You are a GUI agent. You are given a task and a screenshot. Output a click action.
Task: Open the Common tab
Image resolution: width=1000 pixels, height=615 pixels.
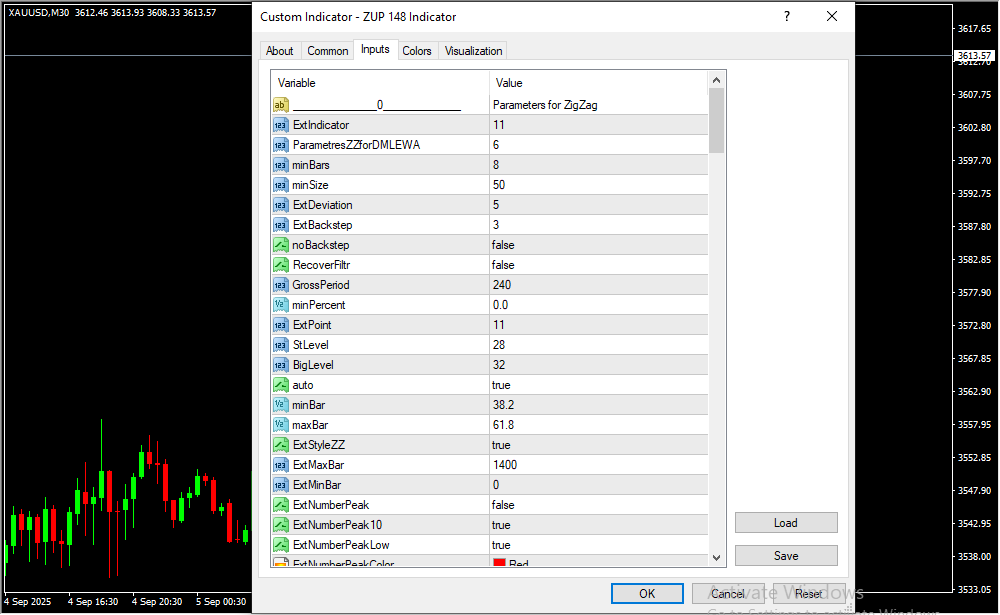click(x=328, y=51)
